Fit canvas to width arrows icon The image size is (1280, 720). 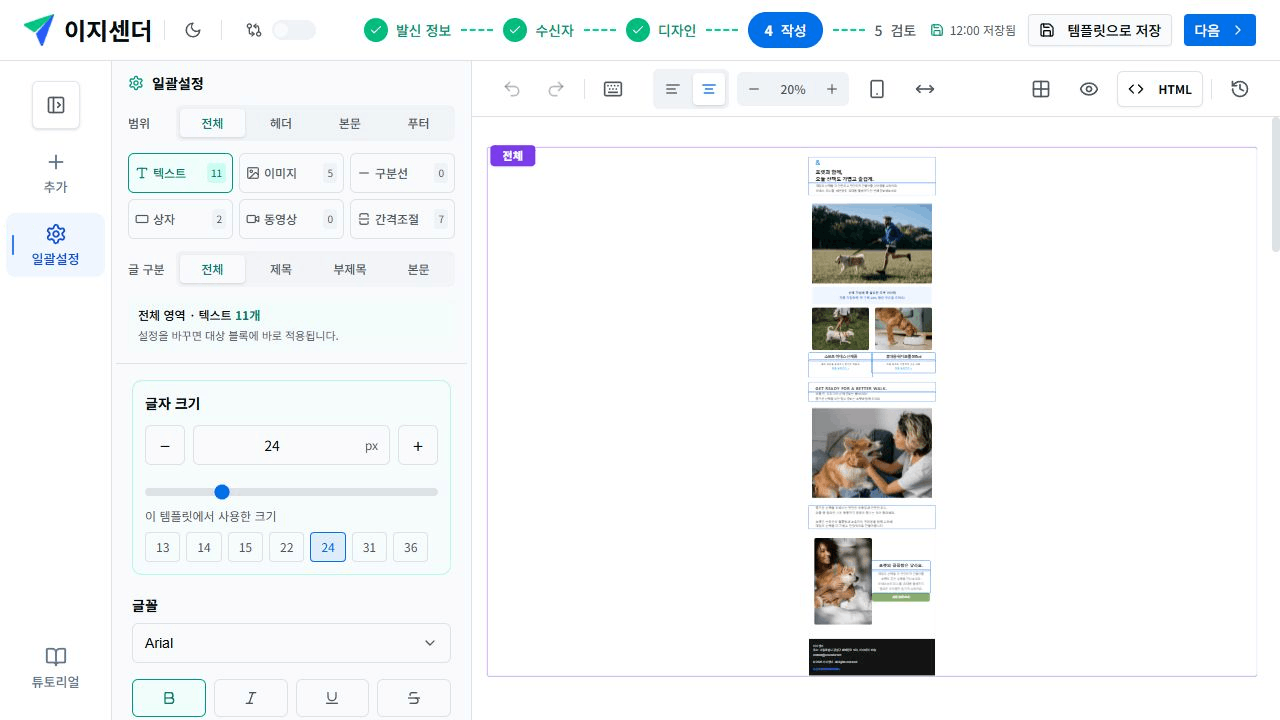click(x=925, y=89)
